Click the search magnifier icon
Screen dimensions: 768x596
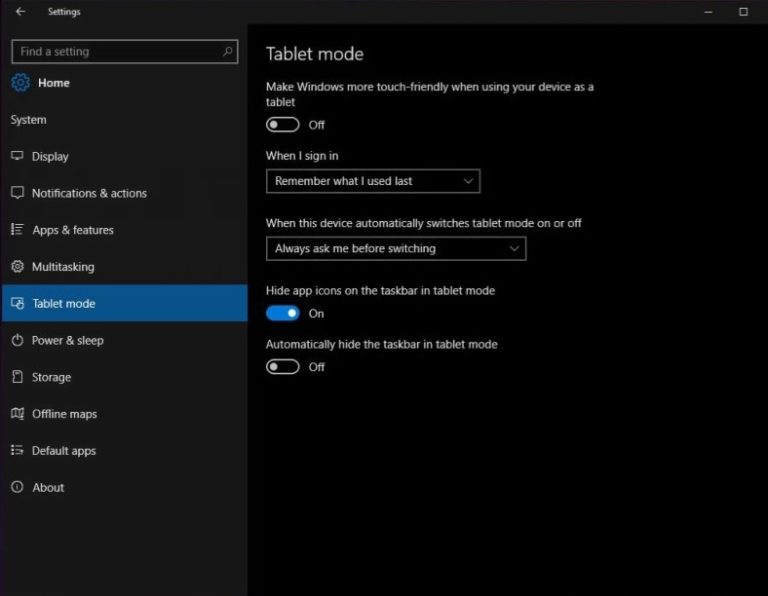coord(228,51)
